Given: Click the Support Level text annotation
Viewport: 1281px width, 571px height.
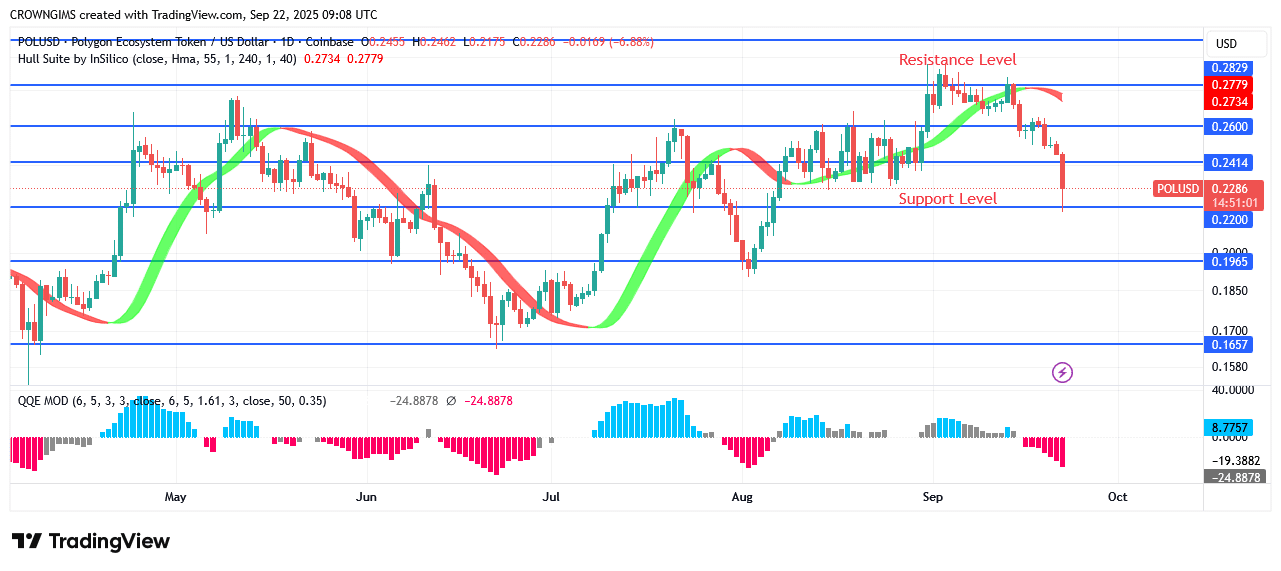Looking at the screenshot, I should (947, 199).
